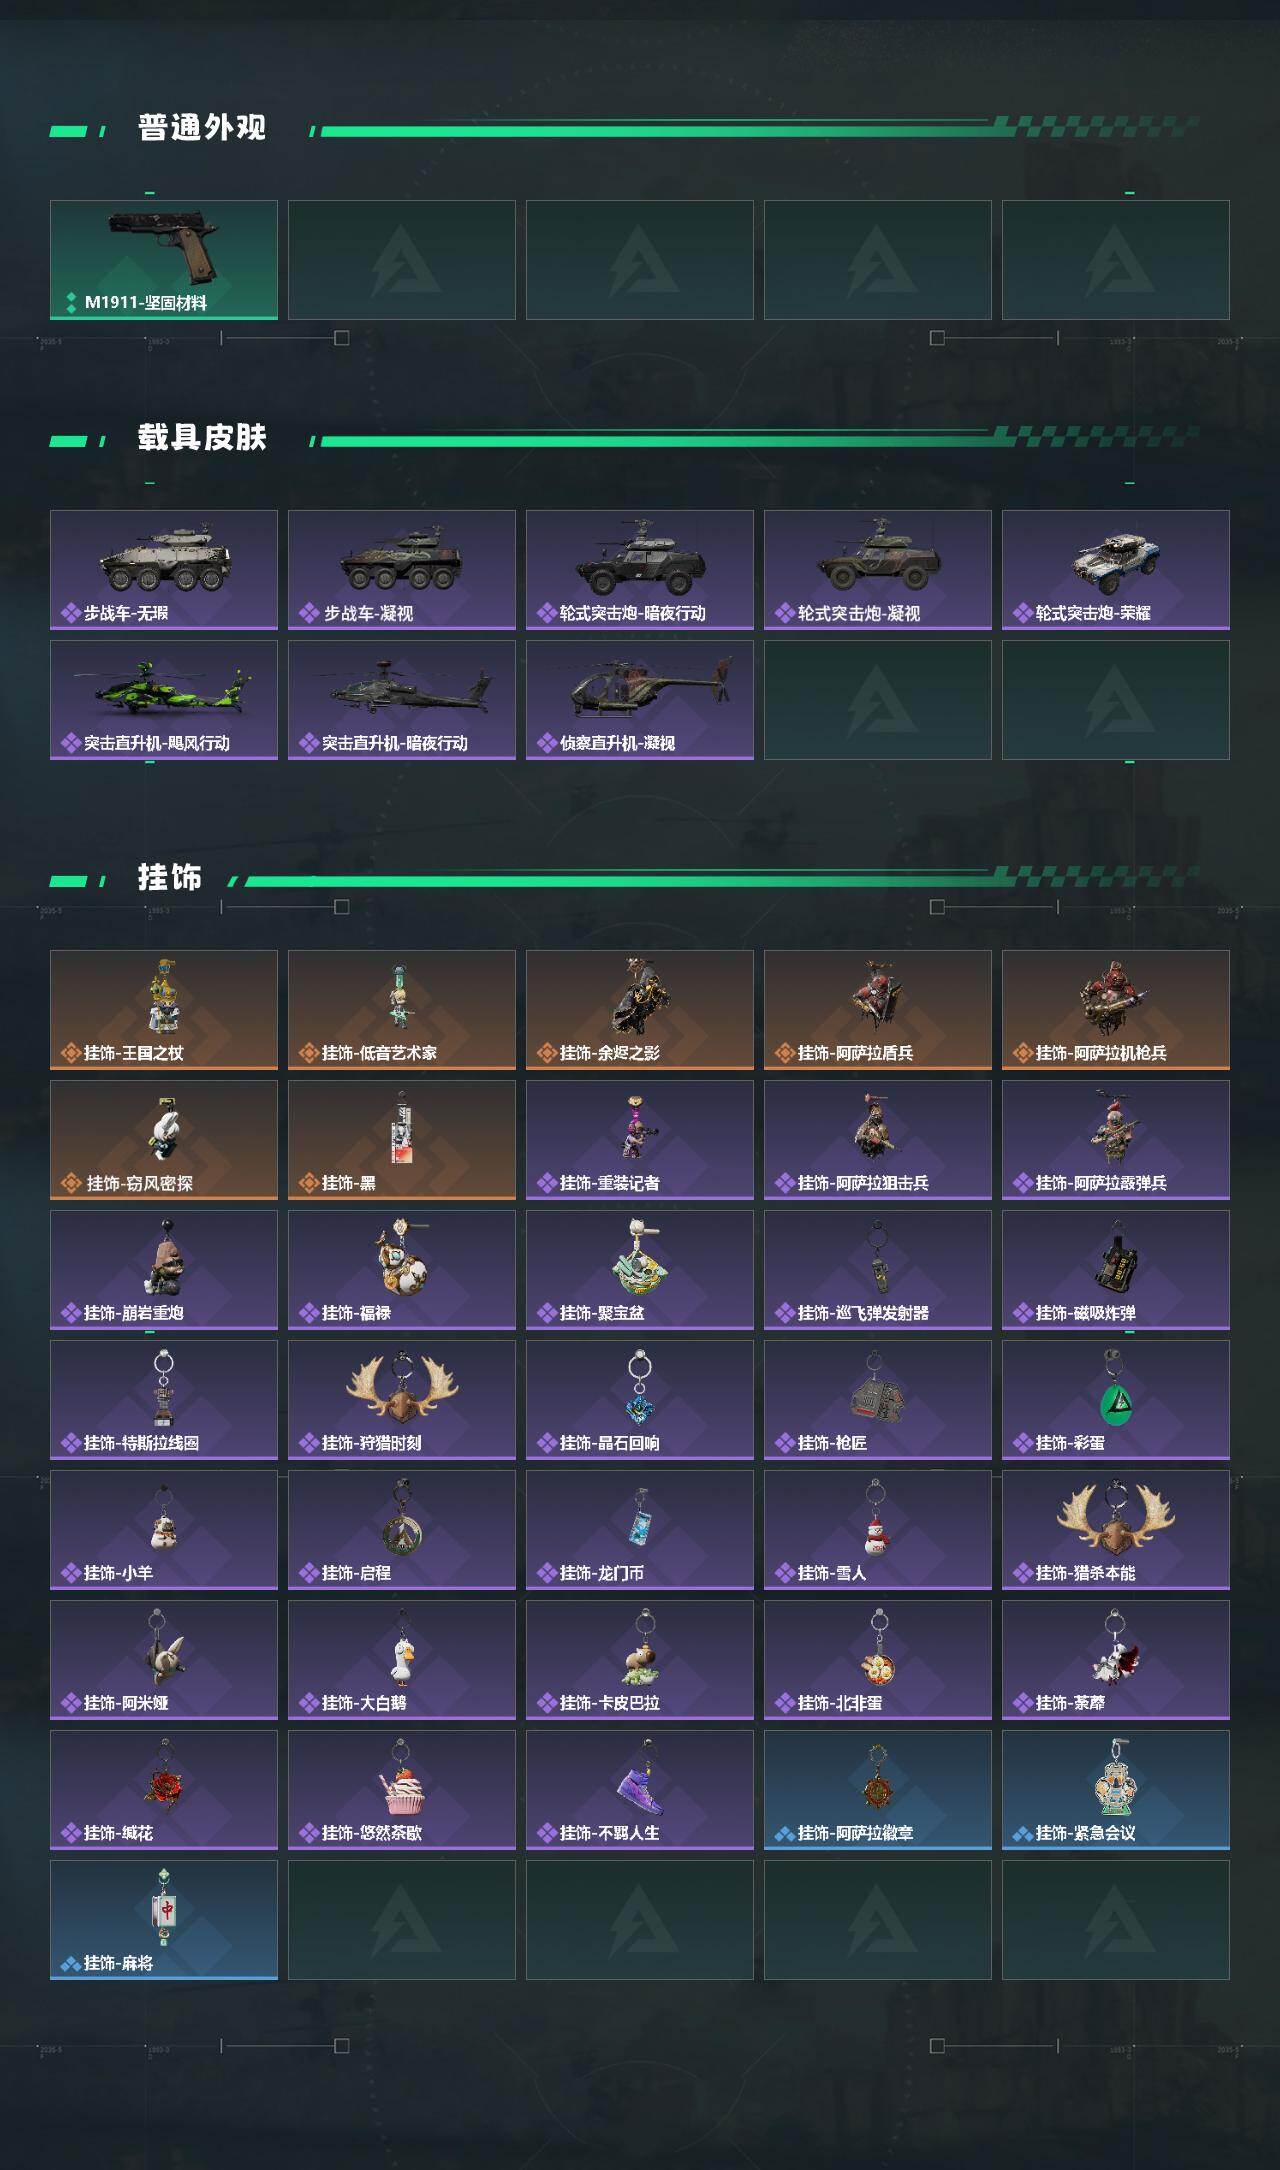Select the 挂饰-麻将 mahjong tile charm
This screenshot has height=2170, width=1280.
click(x=164, y=1920)
